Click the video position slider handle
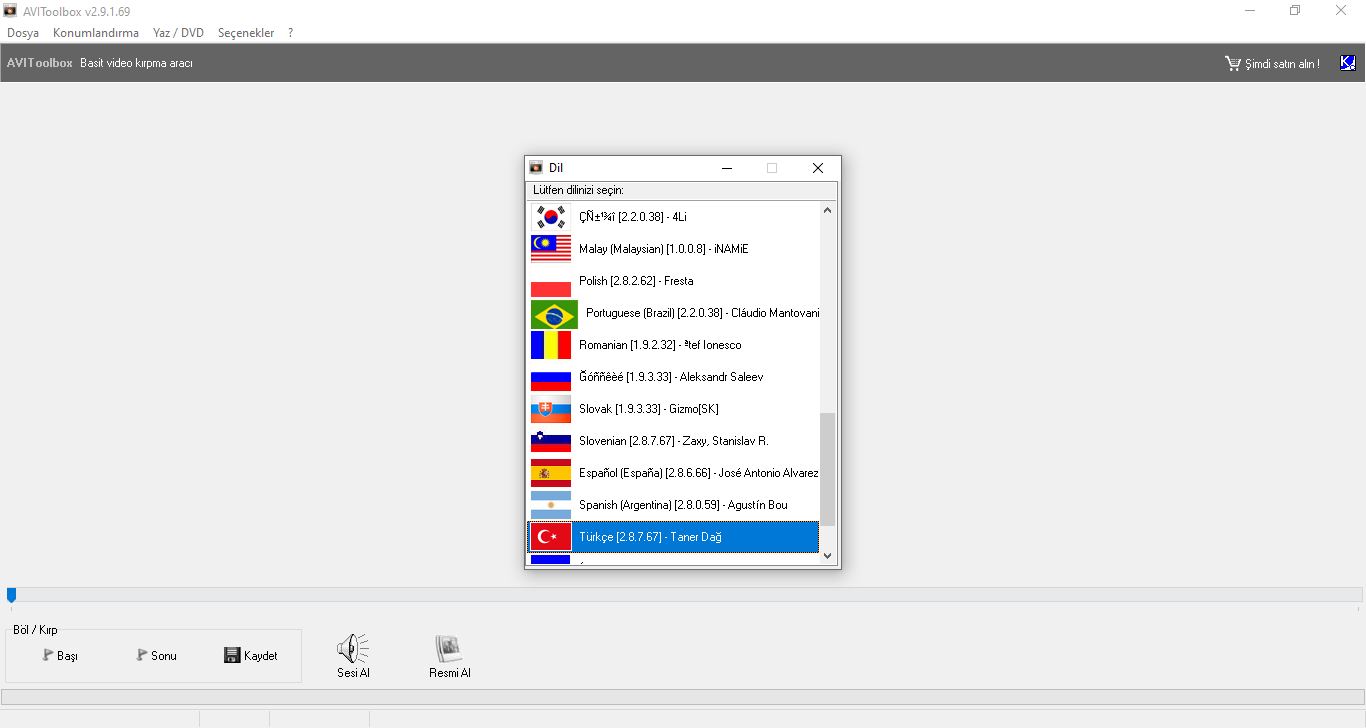 point(11,594)
